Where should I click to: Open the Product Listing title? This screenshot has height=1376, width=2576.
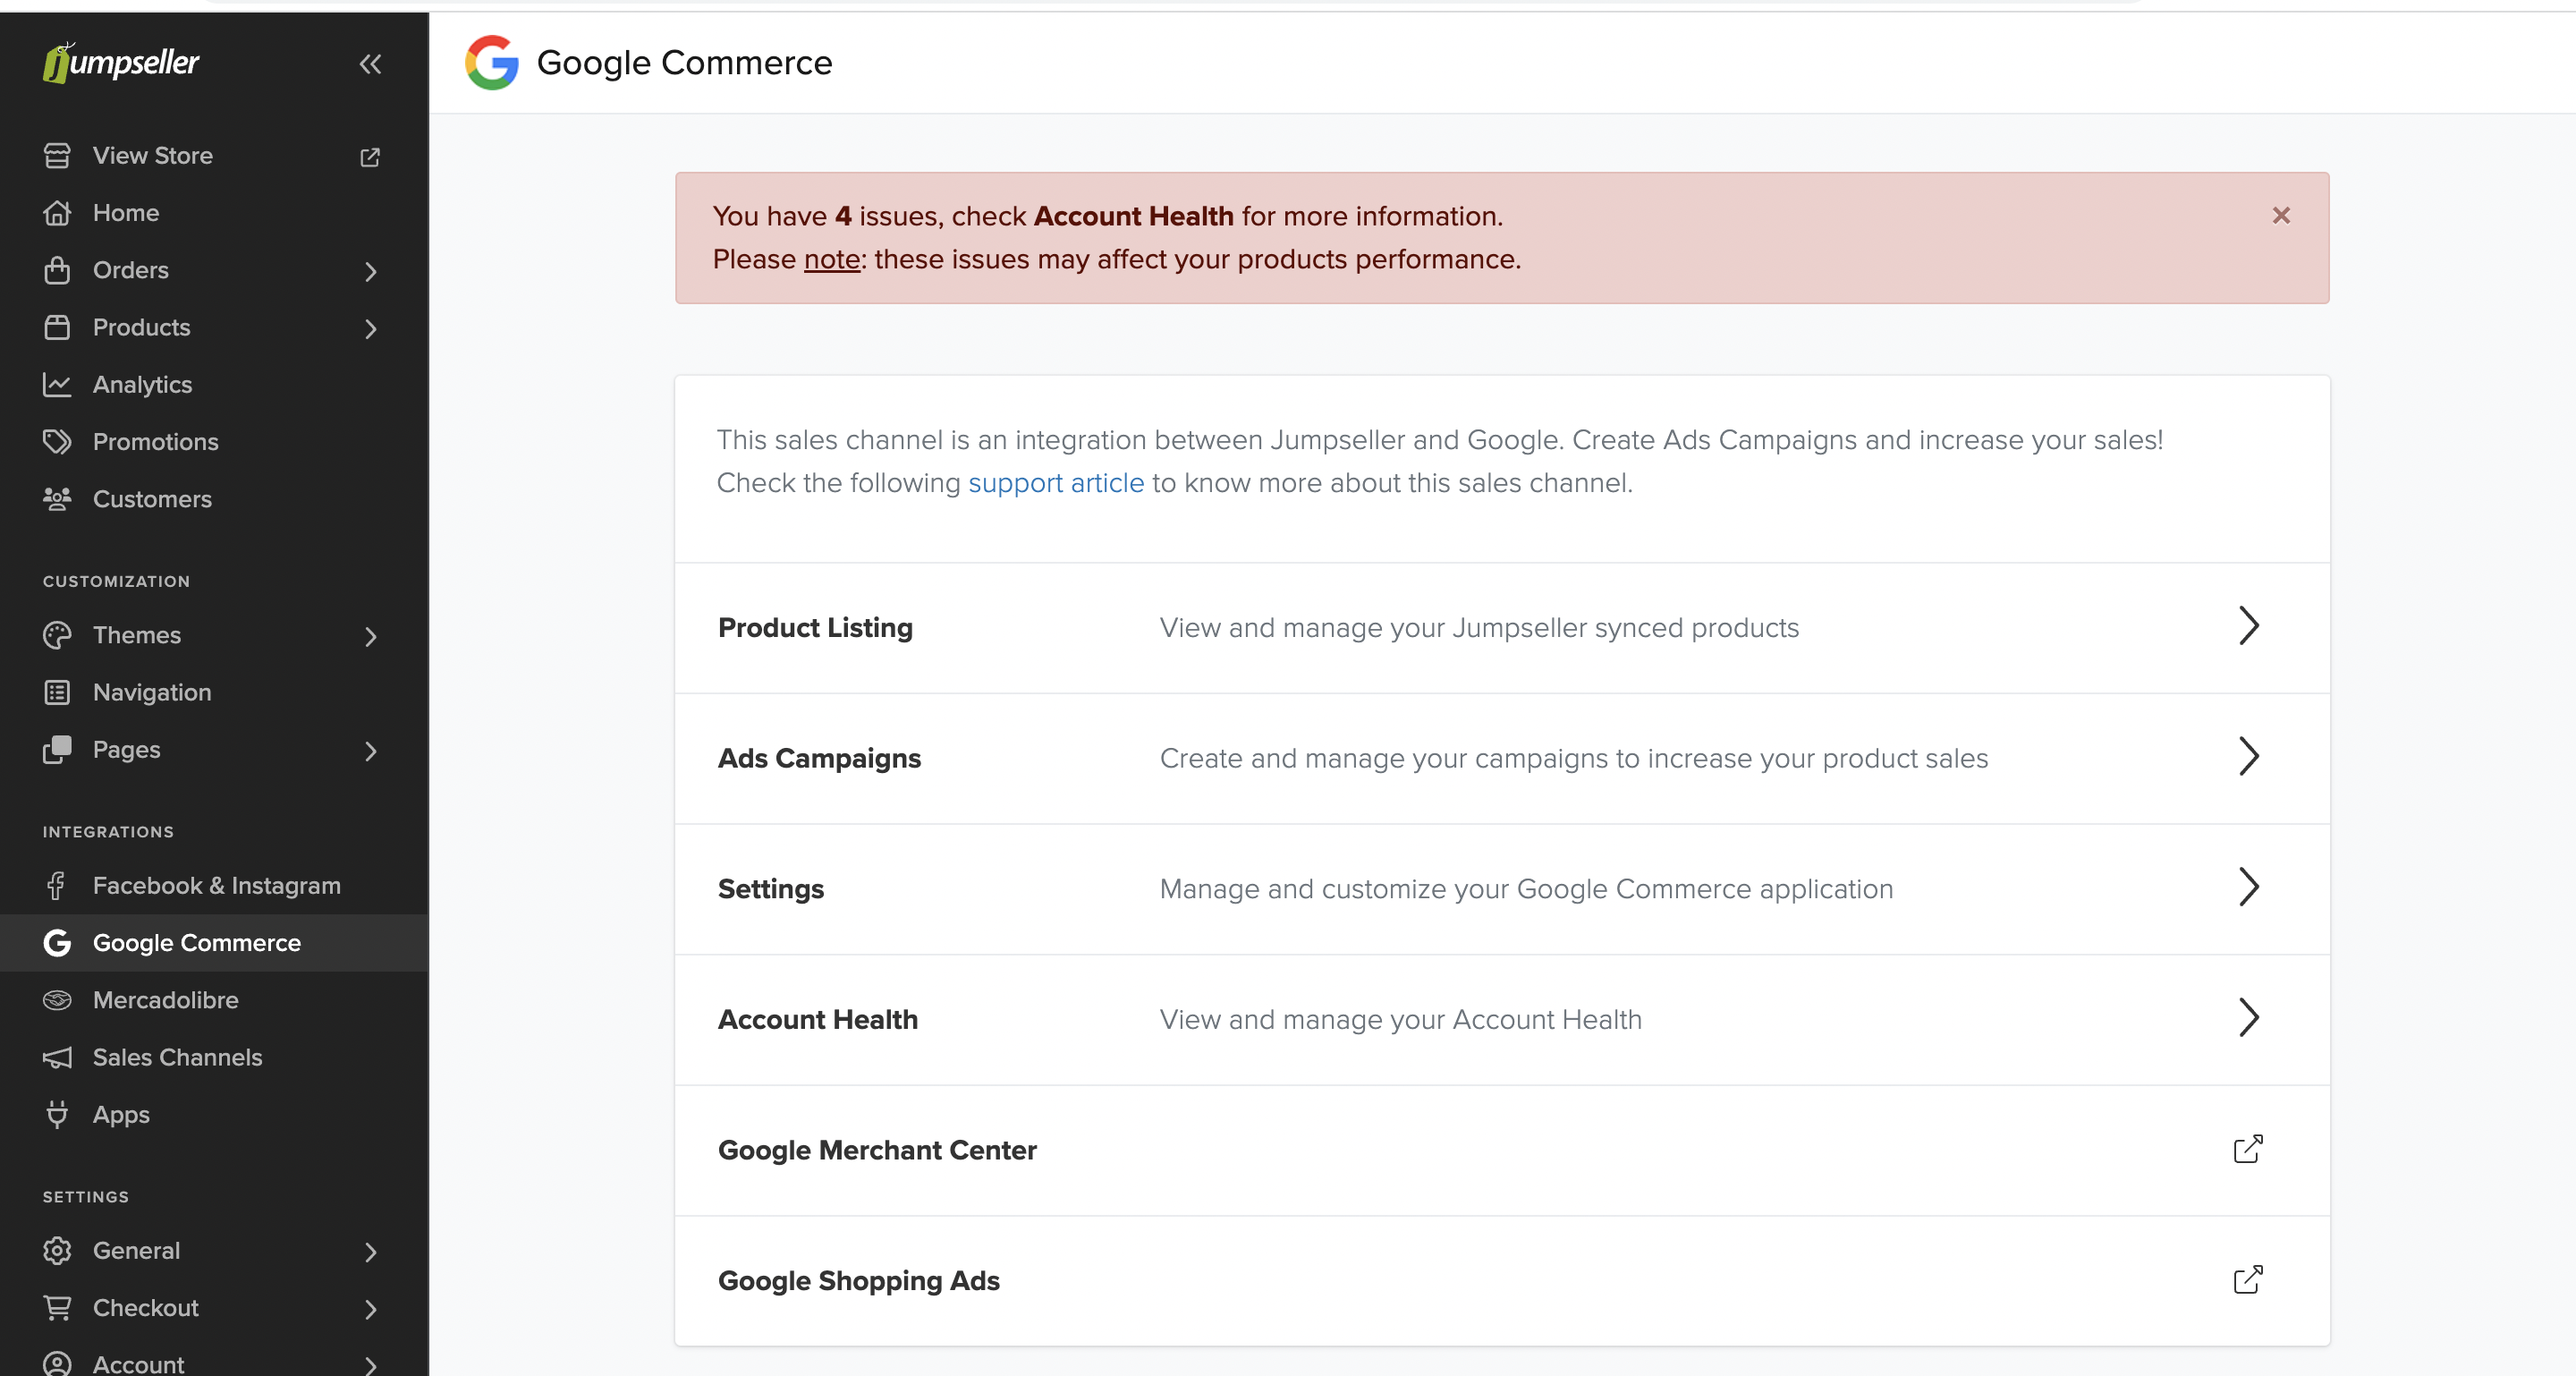[815, 628]
